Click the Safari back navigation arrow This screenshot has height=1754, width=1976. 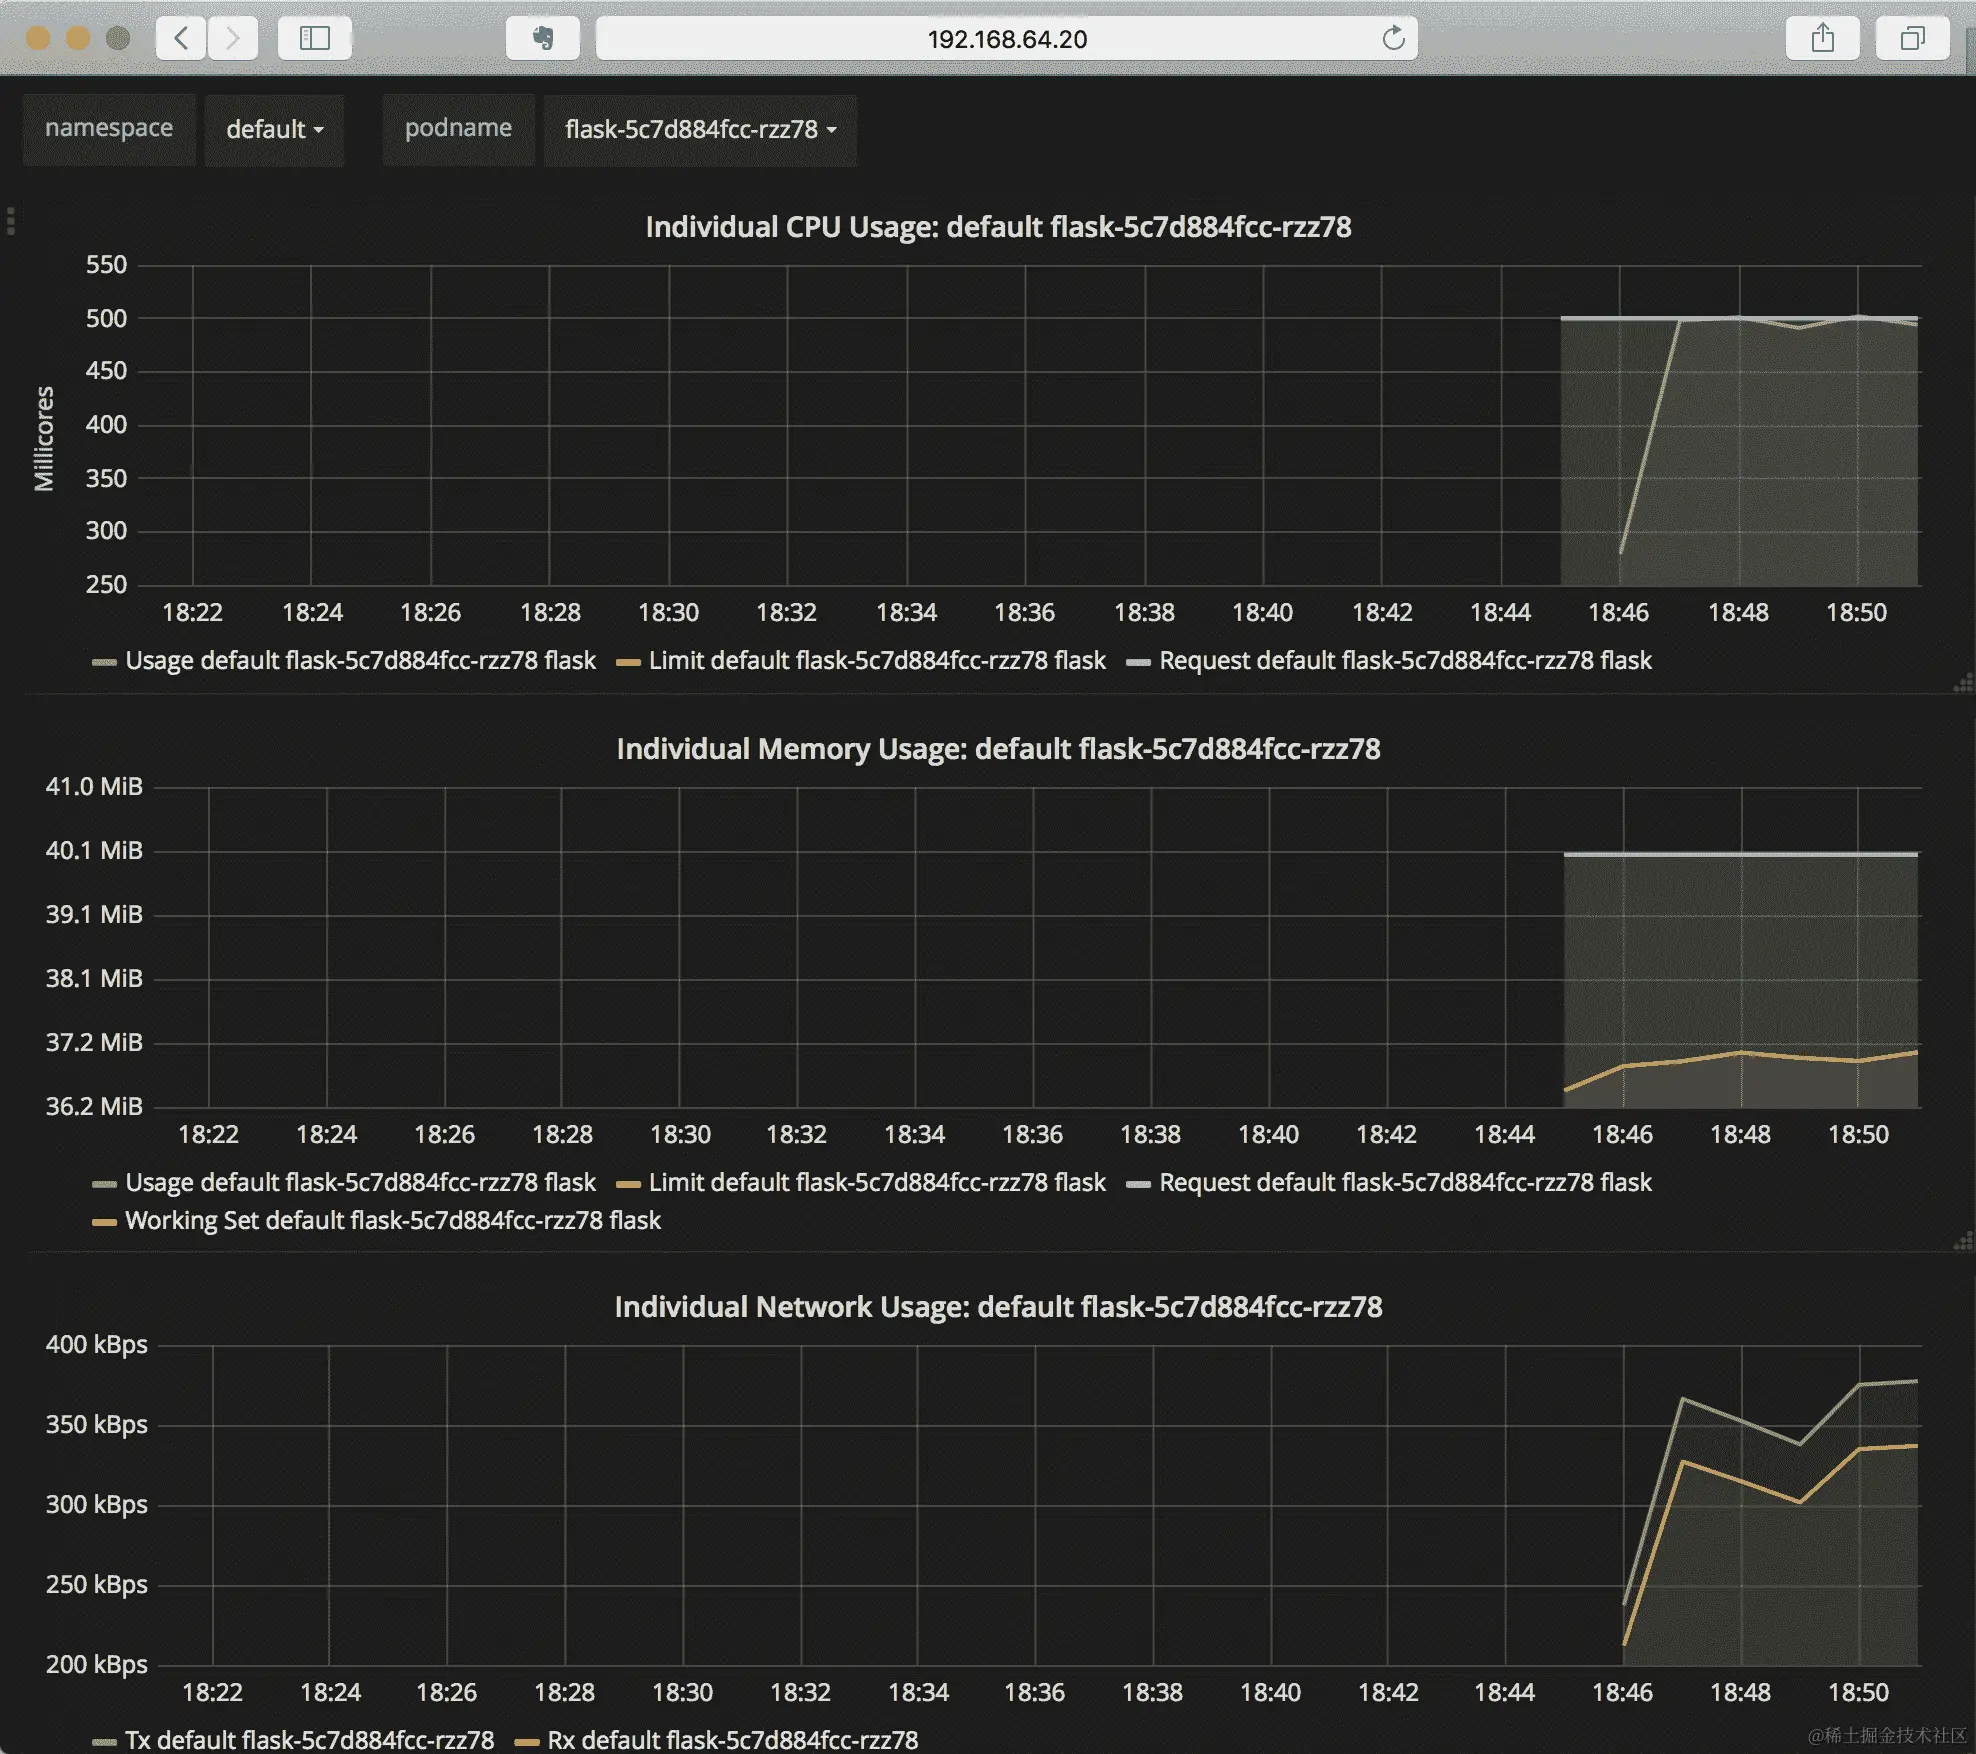181,38
